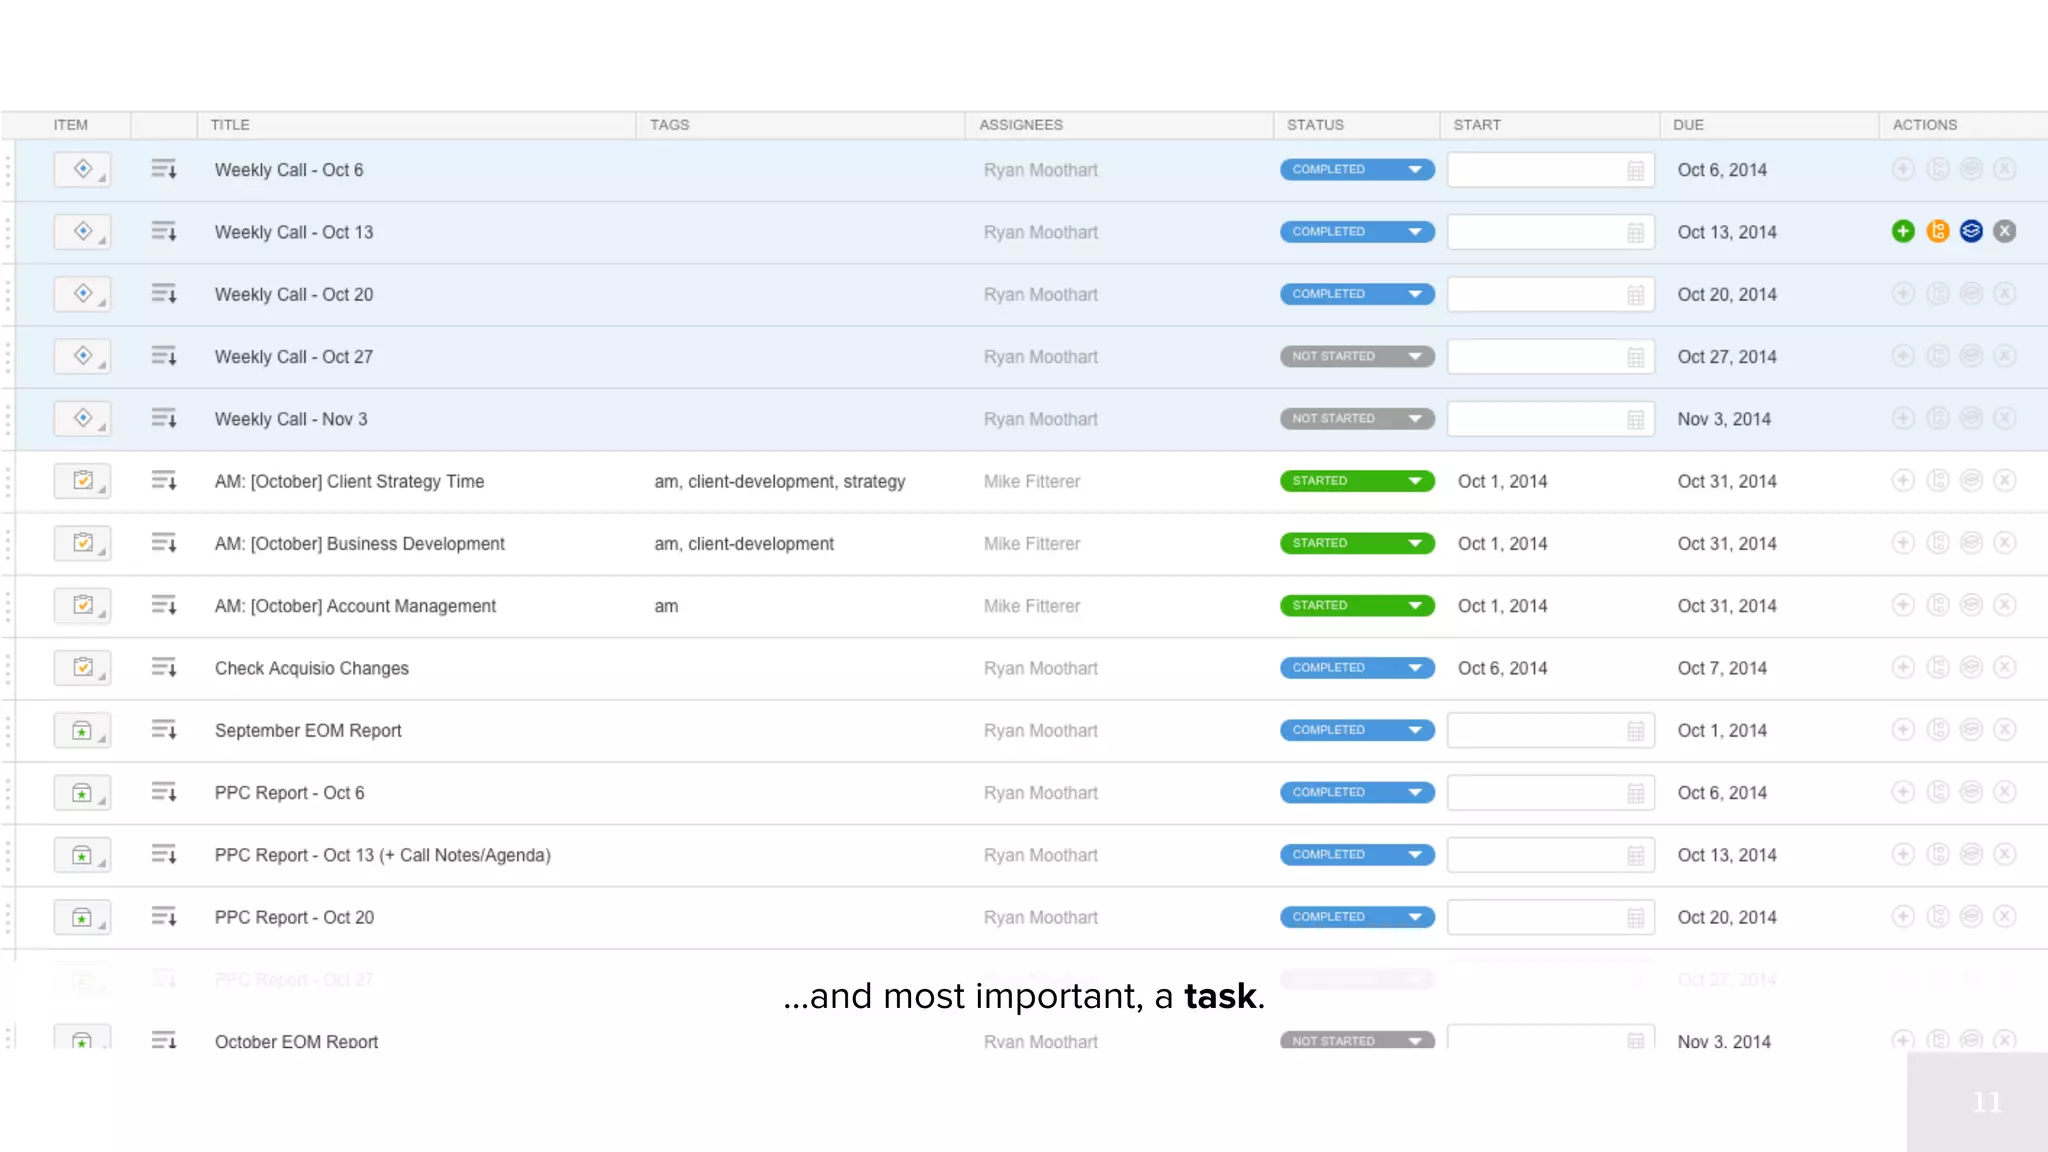This screenshot has height=1152, width=2048.
Task: Open the Check Acquisio Changes title
Action: pyautogui.click(x=311, y=668)
